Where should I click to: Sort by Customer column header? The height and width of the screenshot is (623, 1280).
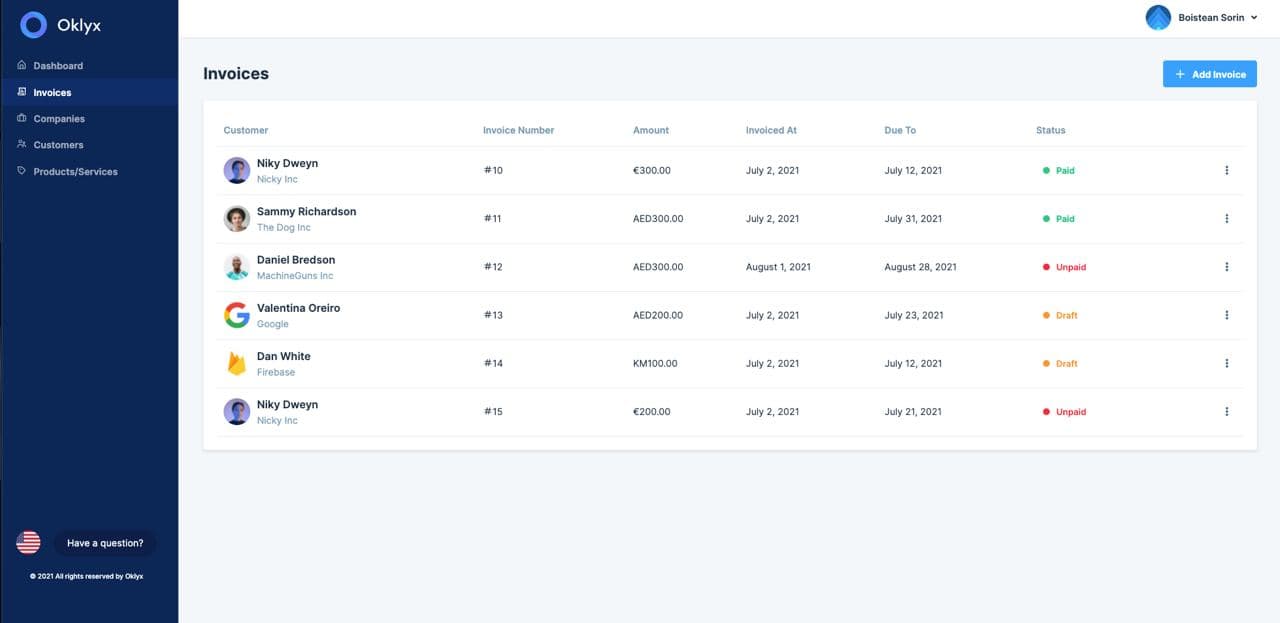[246, 130]
